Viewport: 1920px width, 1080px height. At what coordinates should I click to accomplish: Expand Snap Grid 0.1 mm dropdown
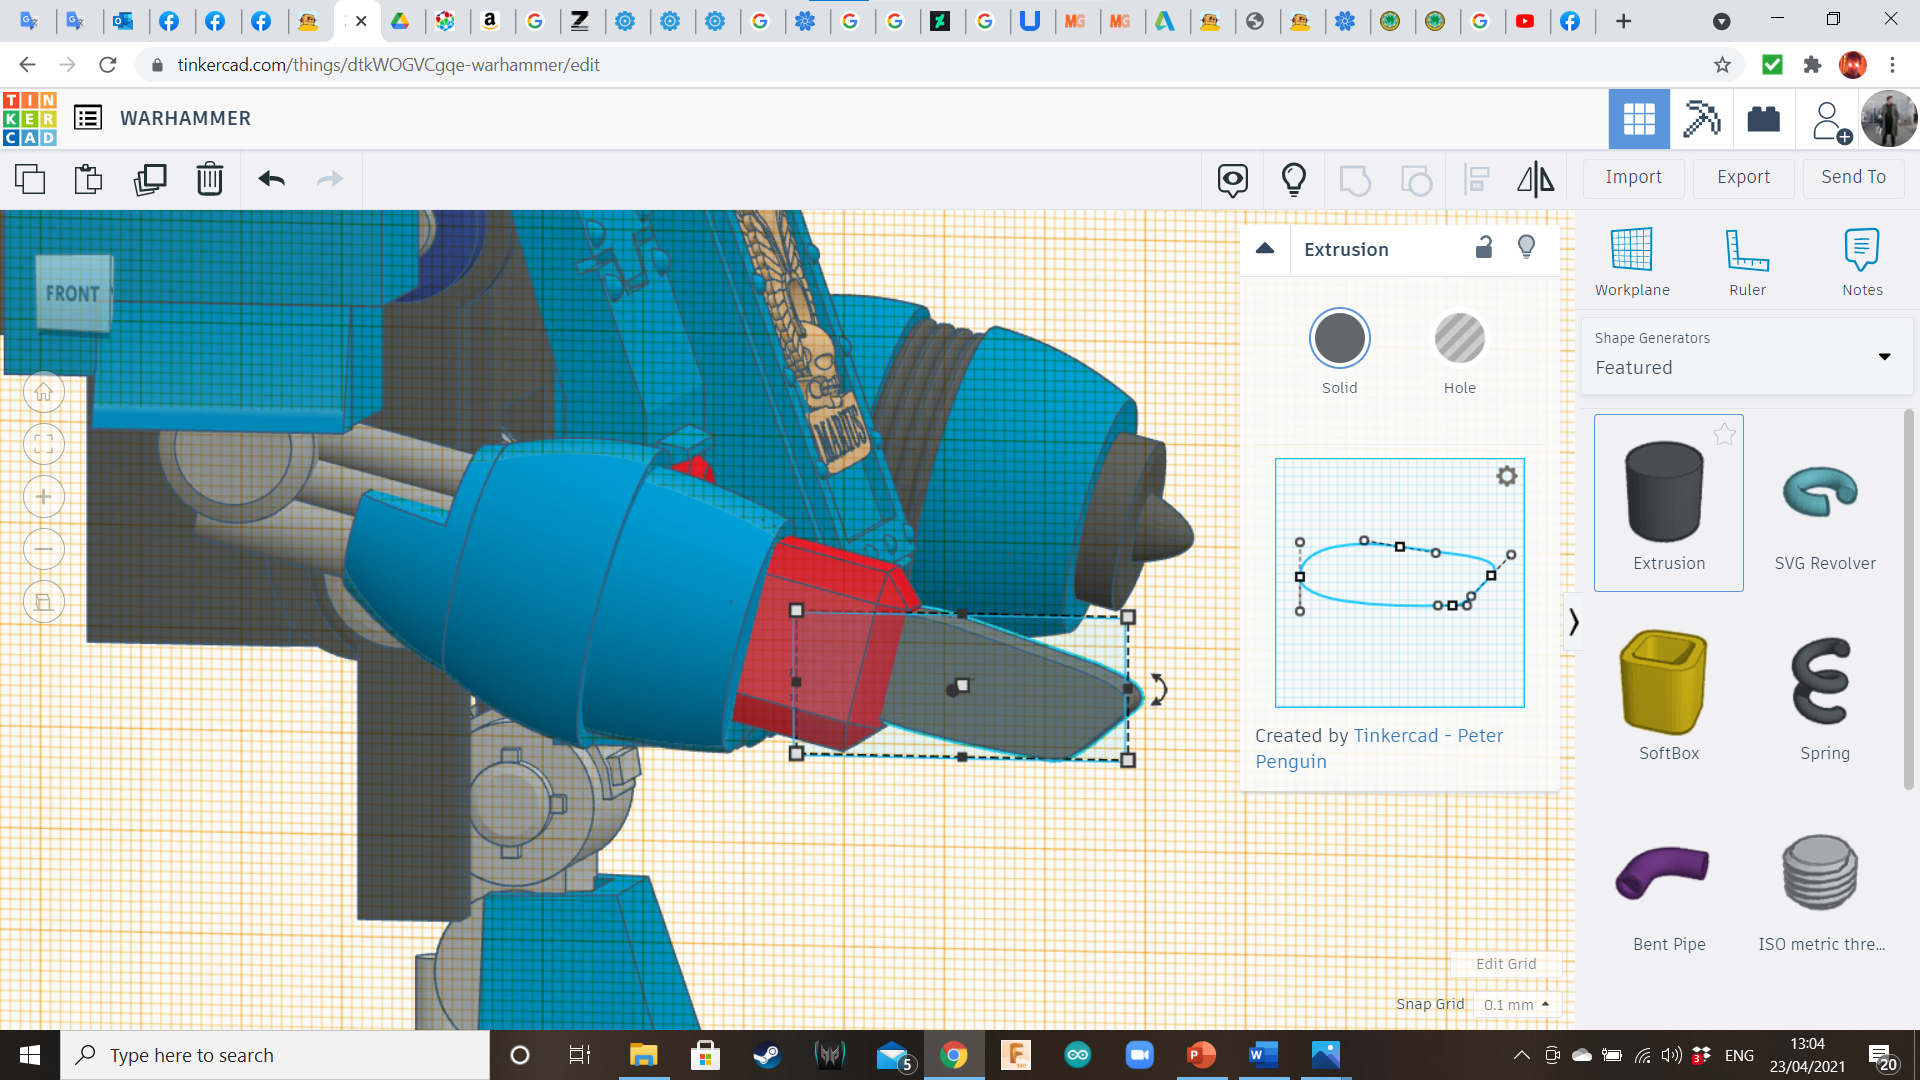click(x=1517, y=1004)
